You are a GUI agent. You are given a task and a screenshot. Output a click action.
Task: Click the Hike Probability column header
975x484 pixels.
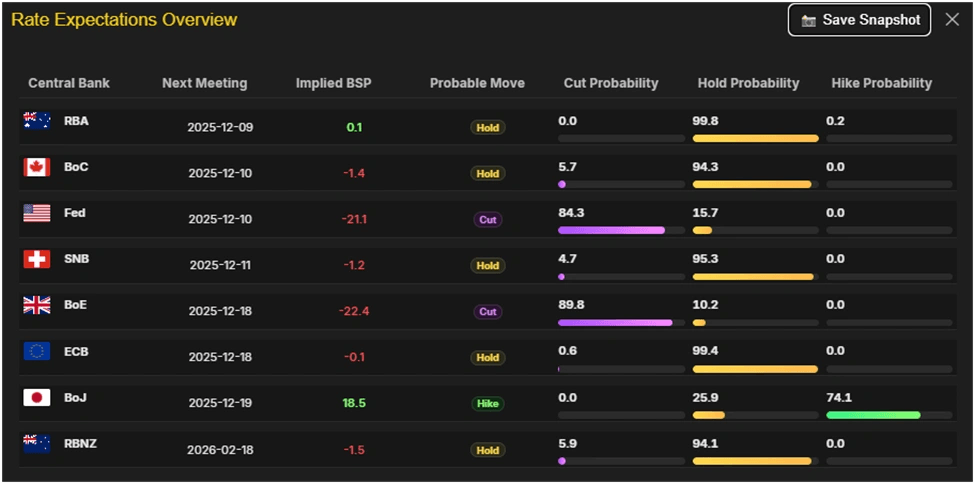[881, 83]
